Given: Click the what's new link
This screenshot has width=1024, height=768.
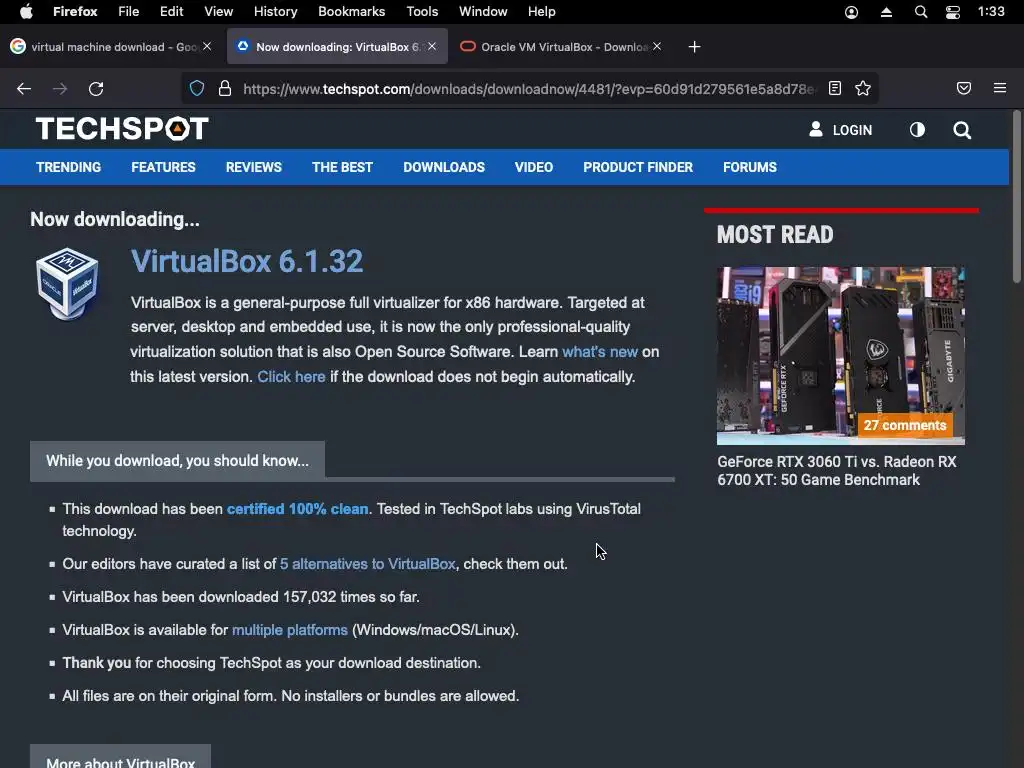Looking at the screenshot, I should click(600, 352).
